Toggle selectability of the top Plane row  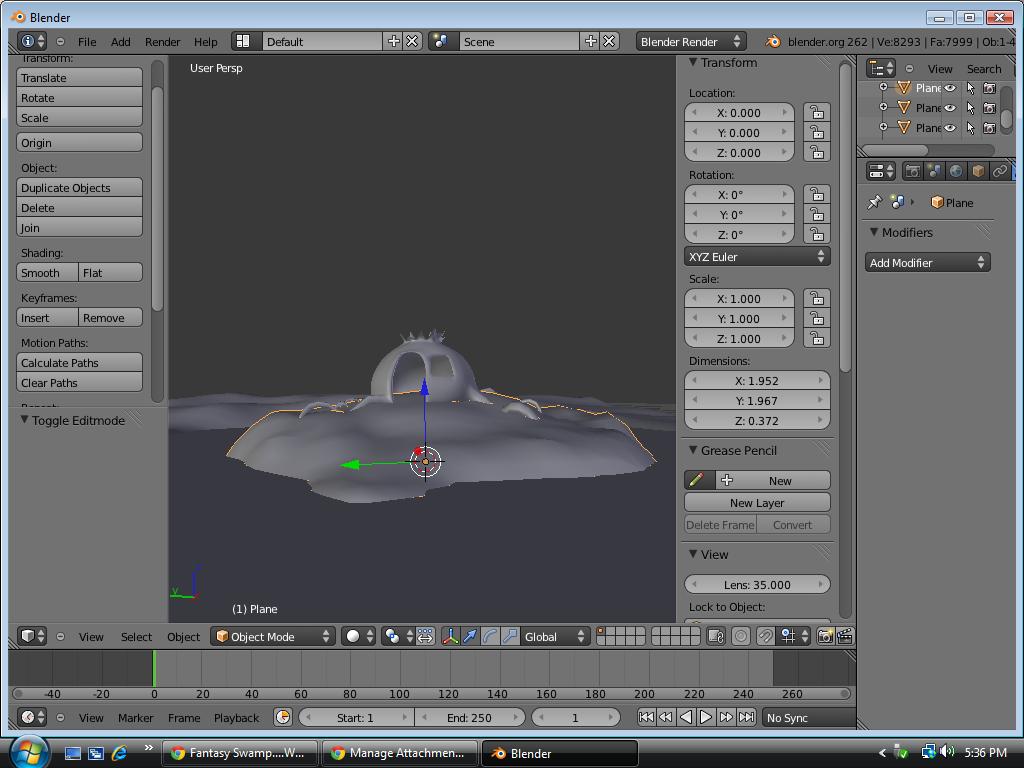point(970,88)
